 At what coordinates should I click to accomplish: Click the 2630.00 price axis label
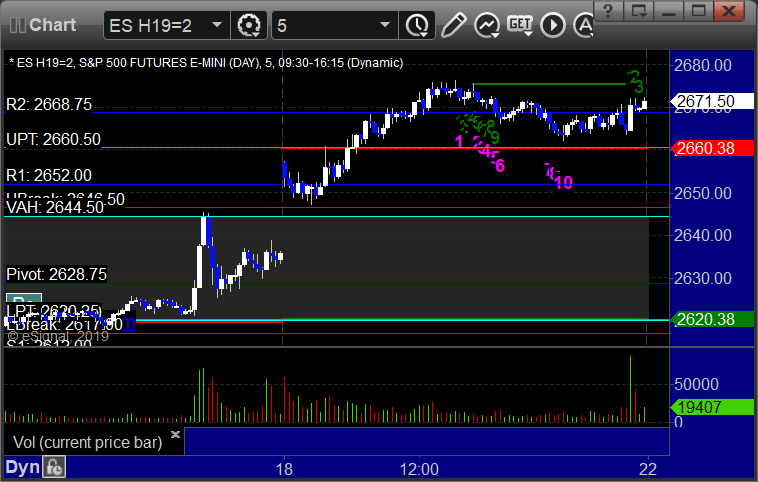pyautogui.click(x=703, y=278)
